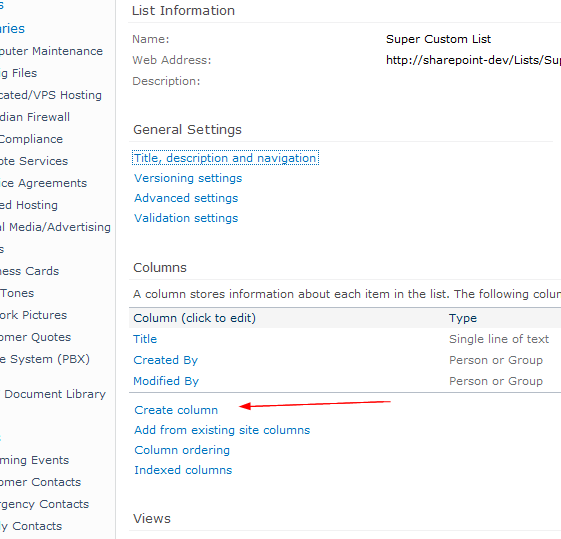Screen dimensions: 561x539
Task: Open Customer Quotes sidebar link
Action: [x=35, y=337]
